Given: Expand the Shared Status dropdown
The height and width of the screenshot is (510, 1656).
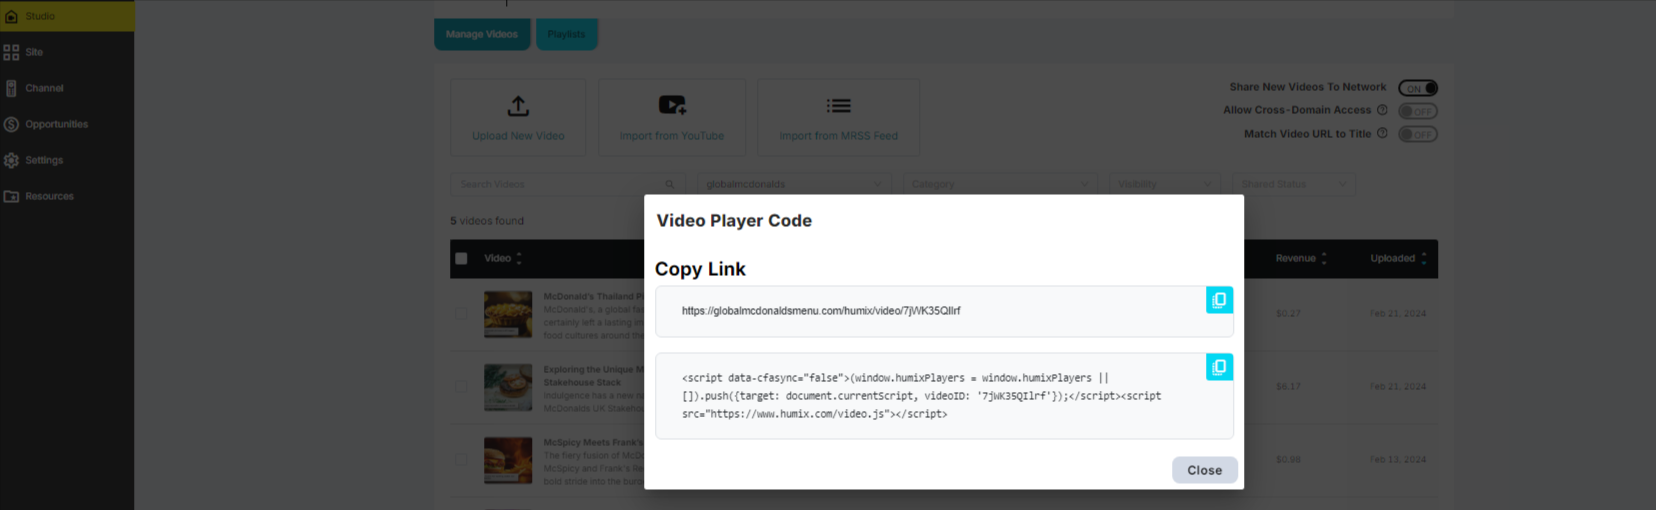Looking at the screenshot, I should pos(1294,184).
